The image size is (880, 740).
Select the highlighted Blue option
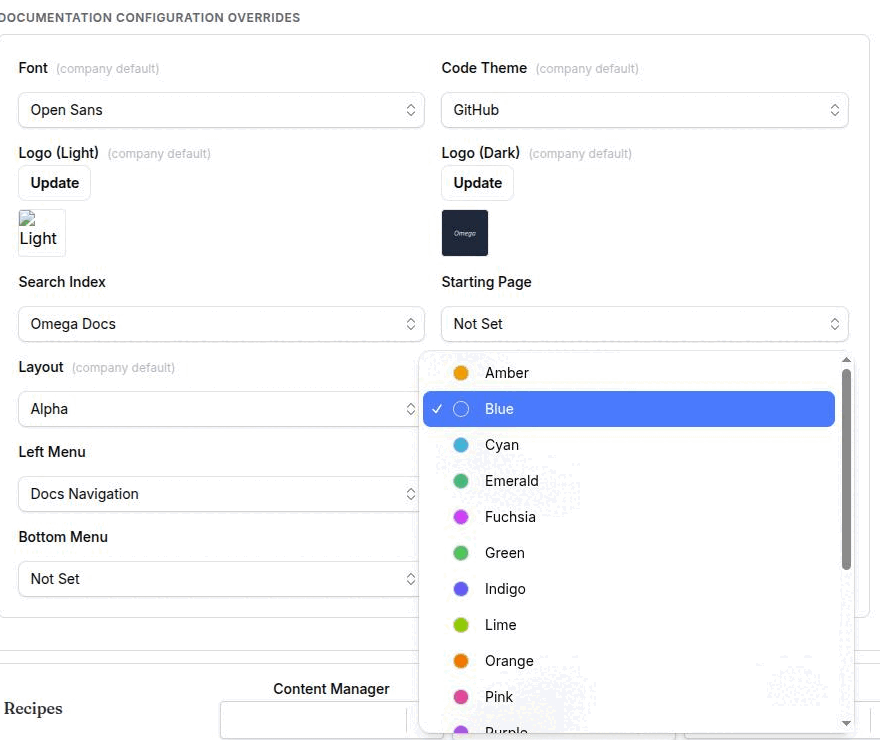629,409
